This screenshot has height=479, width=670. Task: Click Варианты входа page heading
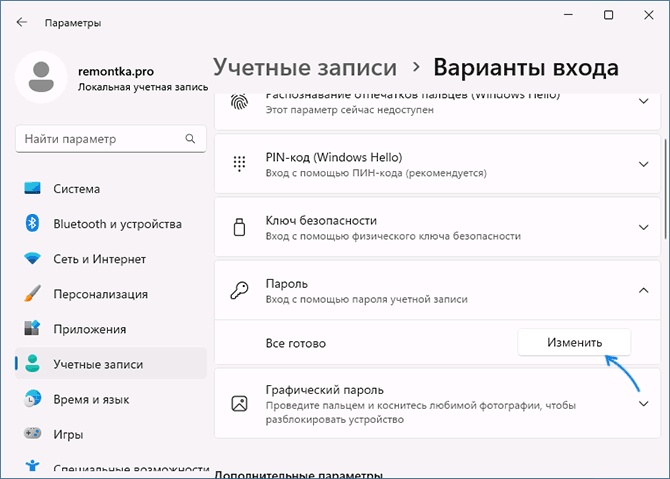[526, 68]
